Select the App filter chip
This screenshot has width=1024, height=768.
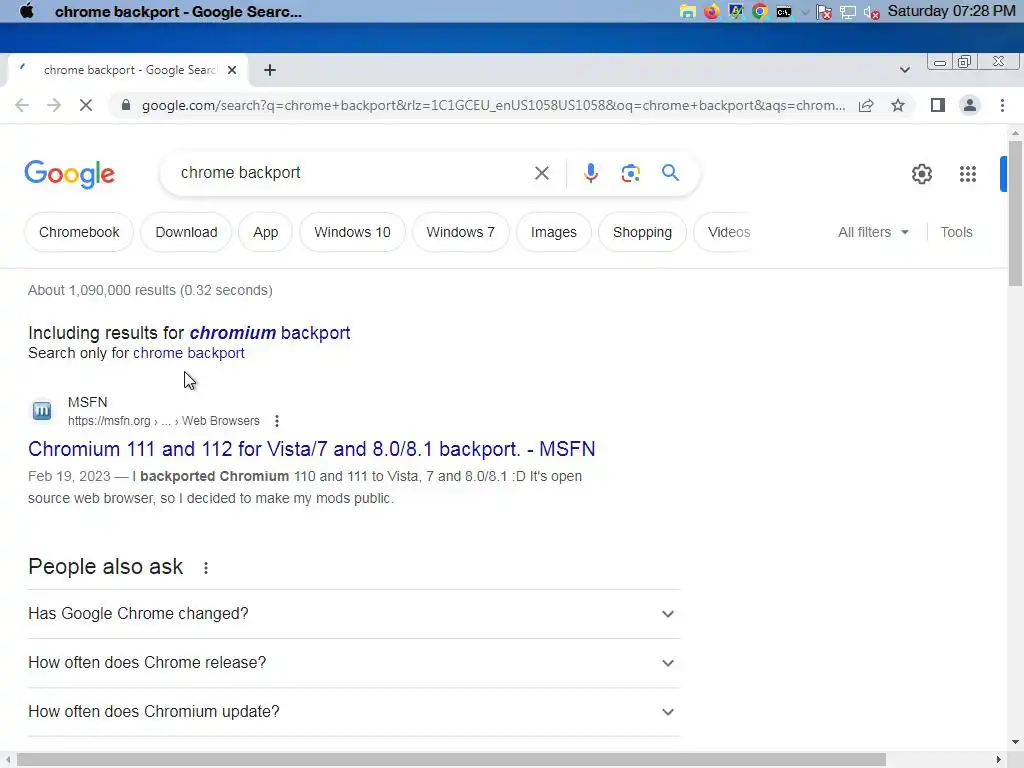pyautogui.click(x=266, y=232)
